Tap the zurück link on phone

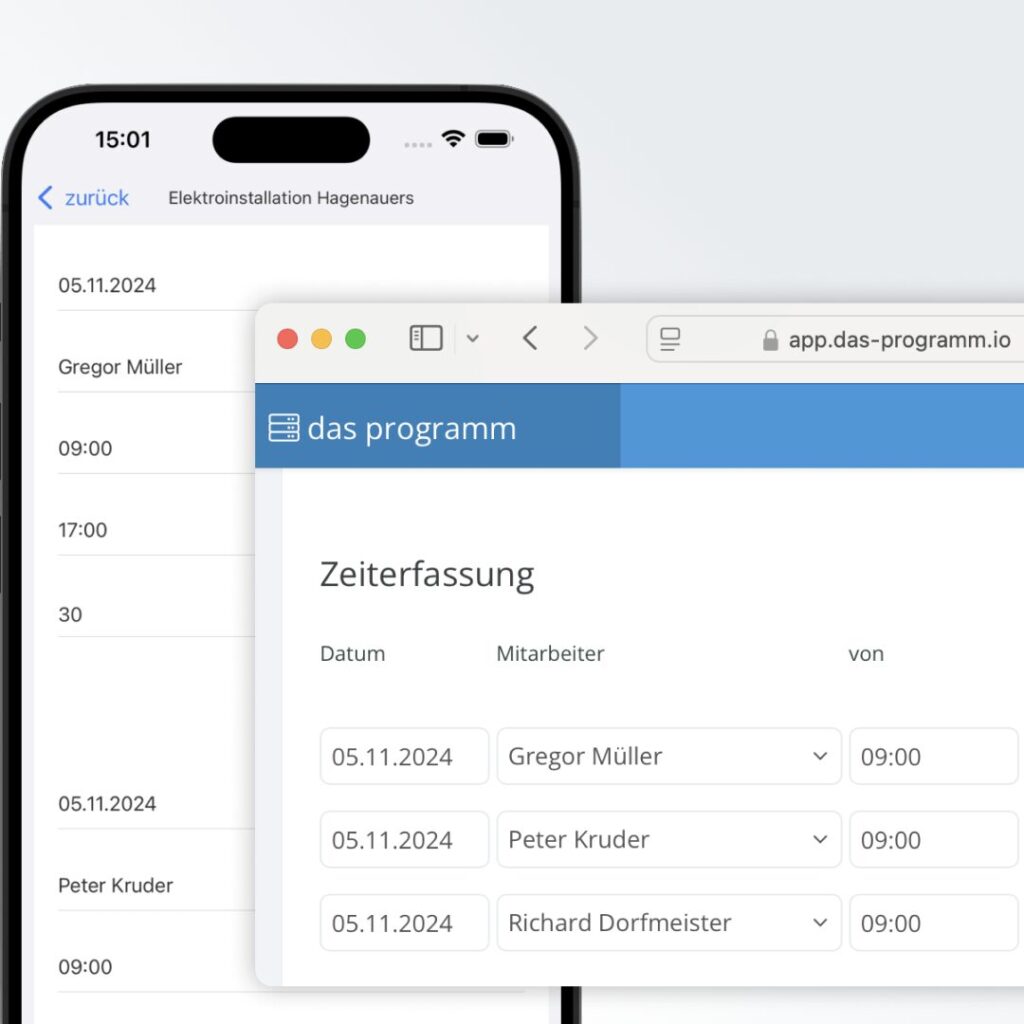click(97, 198)
